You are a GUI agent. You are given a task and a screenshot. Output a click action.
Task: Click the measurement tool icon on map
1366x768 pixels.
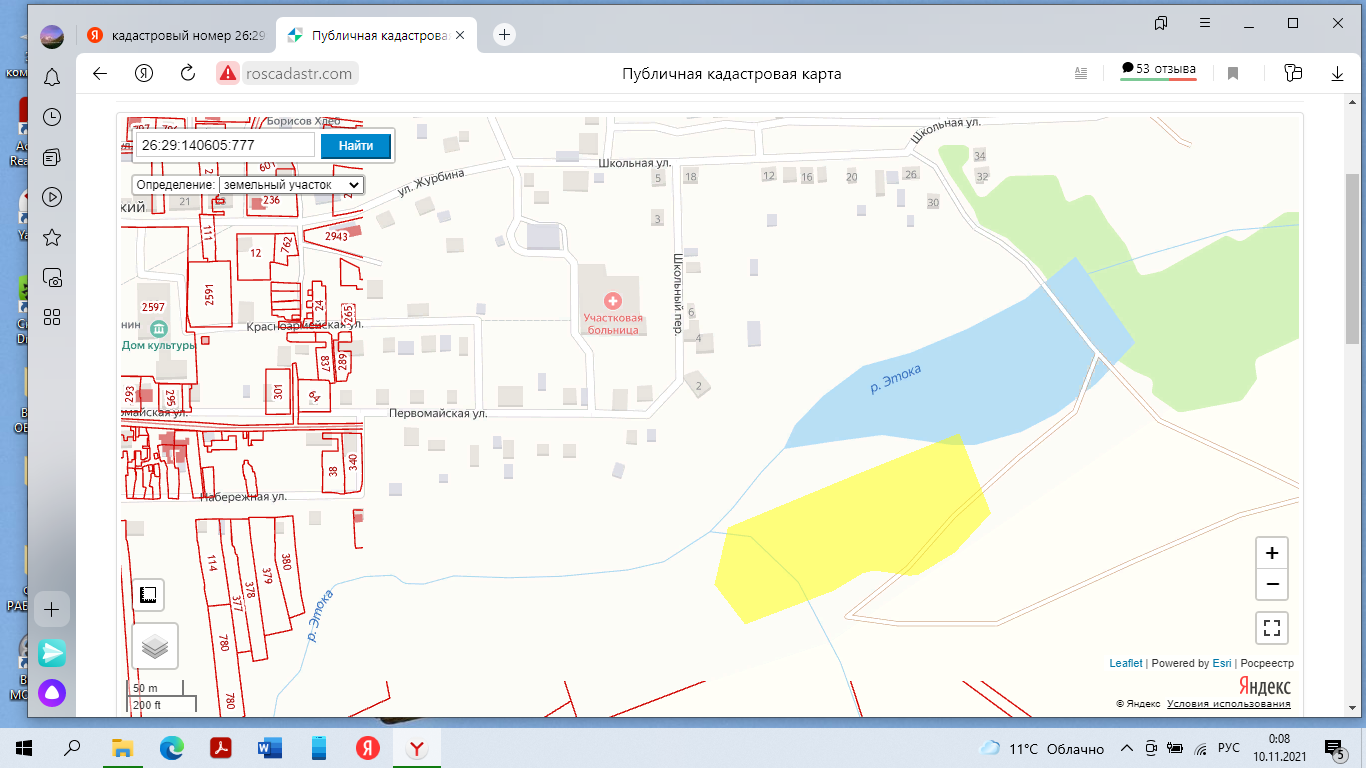point(149,595)
